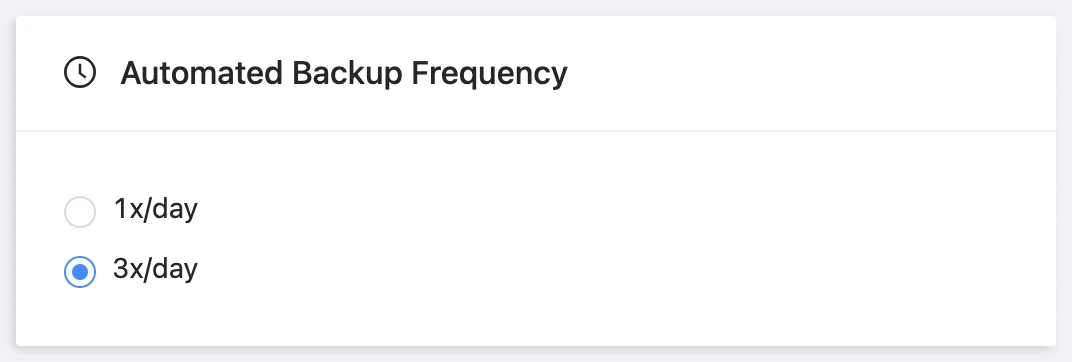1072x362 pixels.
Task: Click the clock icon beside the heading
Action: click(x=80, y=73)
